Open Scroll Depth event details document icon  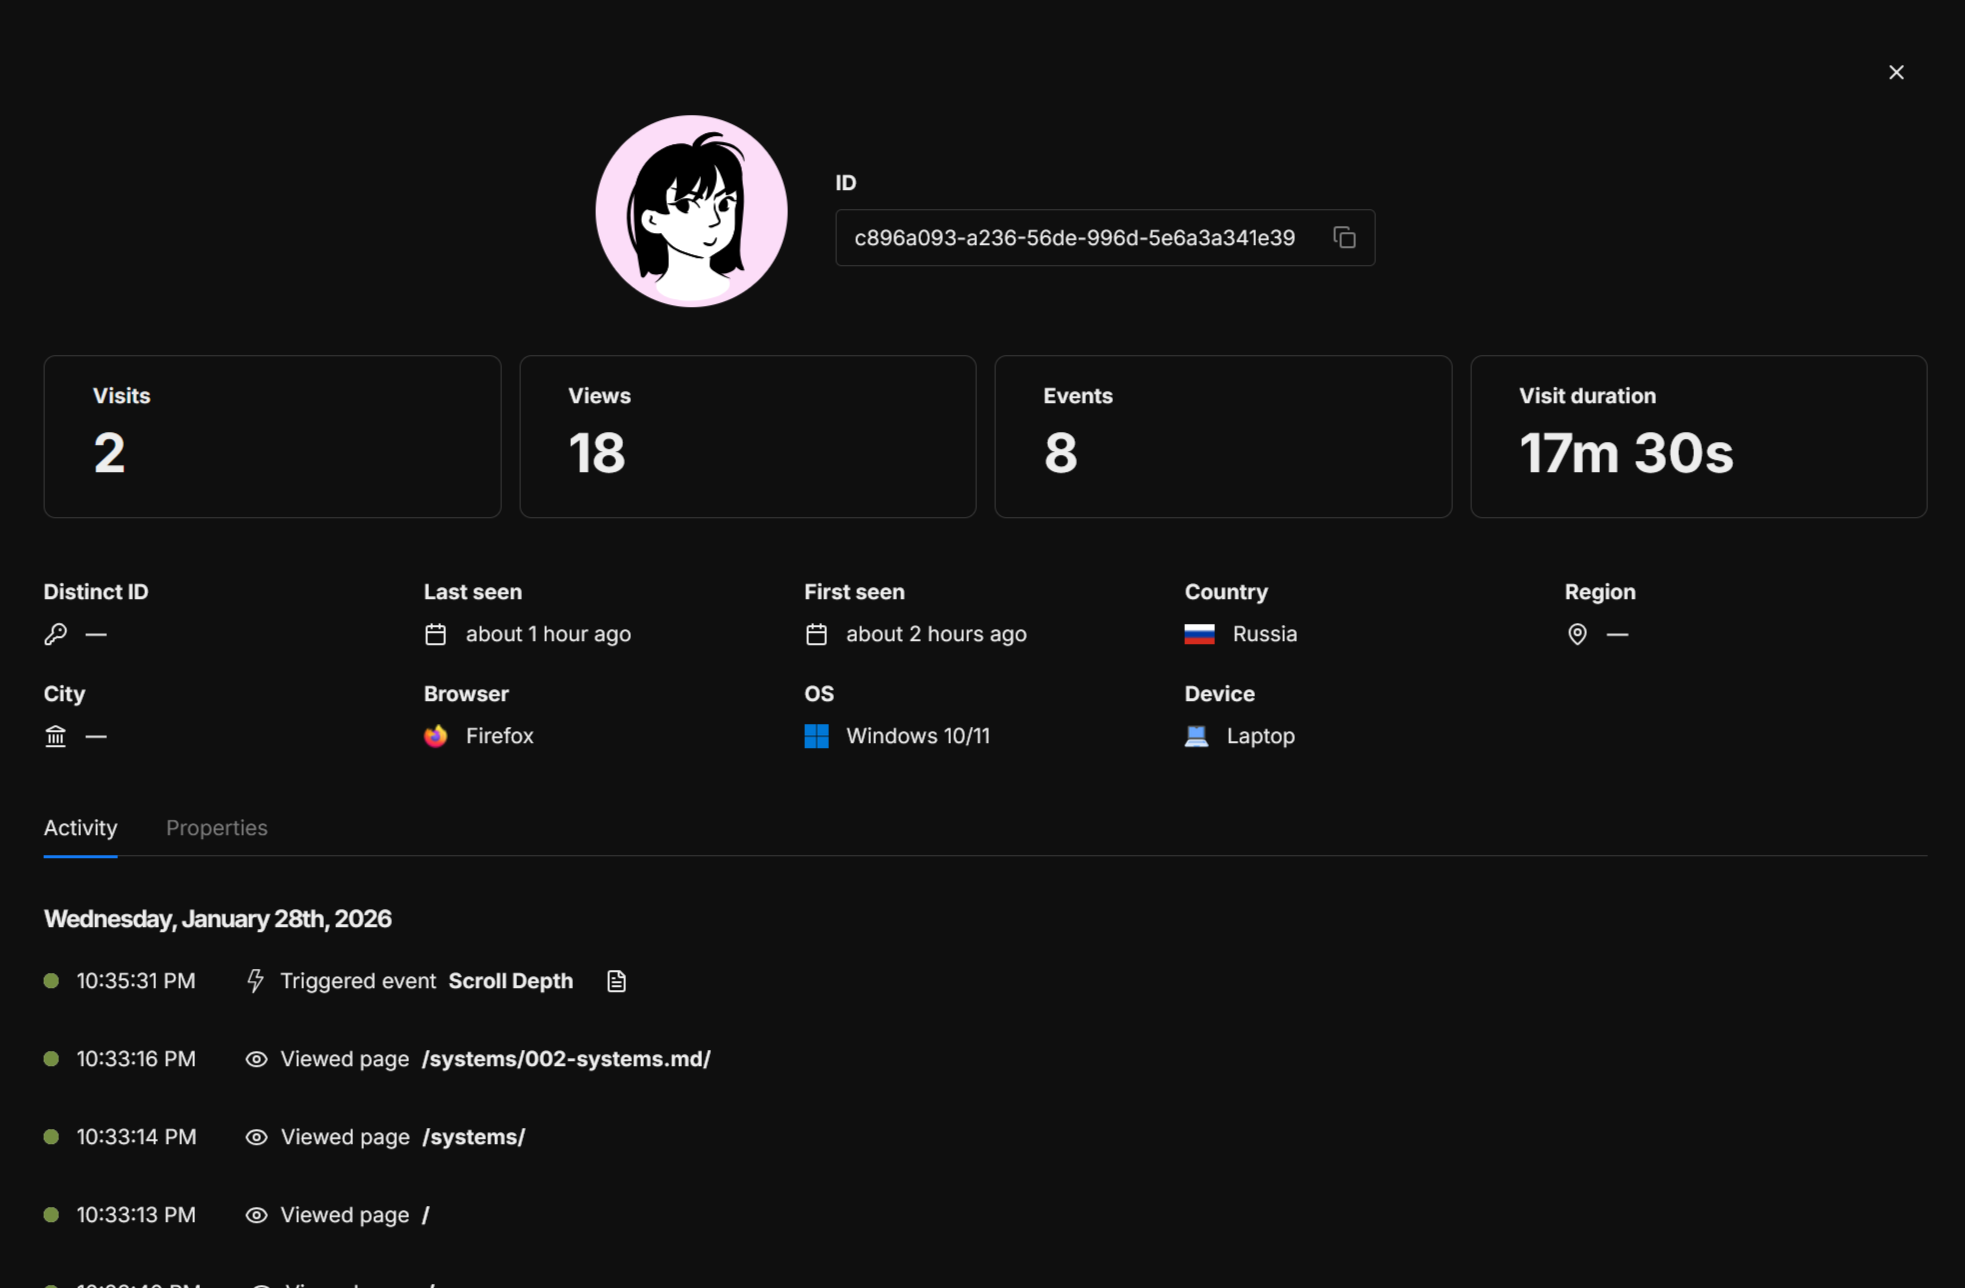pos(616,981)
